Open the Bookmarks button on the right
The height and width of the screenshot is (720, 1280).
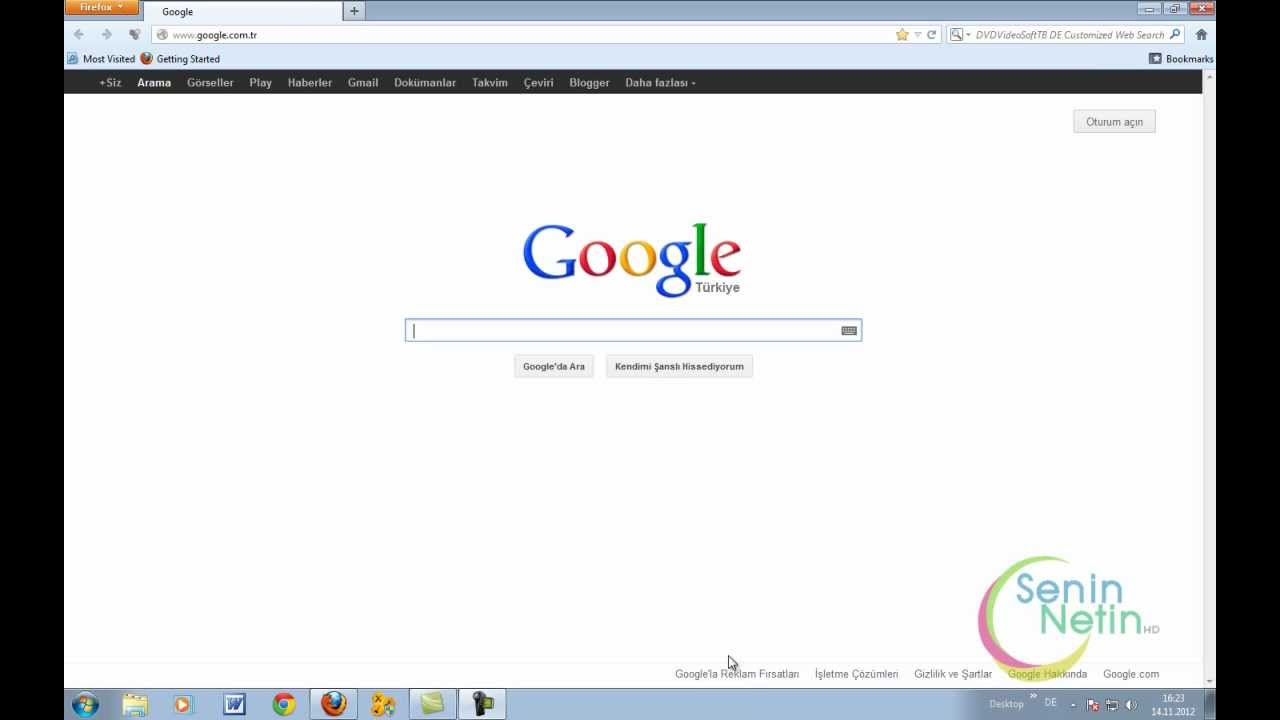click(1181, 59)
